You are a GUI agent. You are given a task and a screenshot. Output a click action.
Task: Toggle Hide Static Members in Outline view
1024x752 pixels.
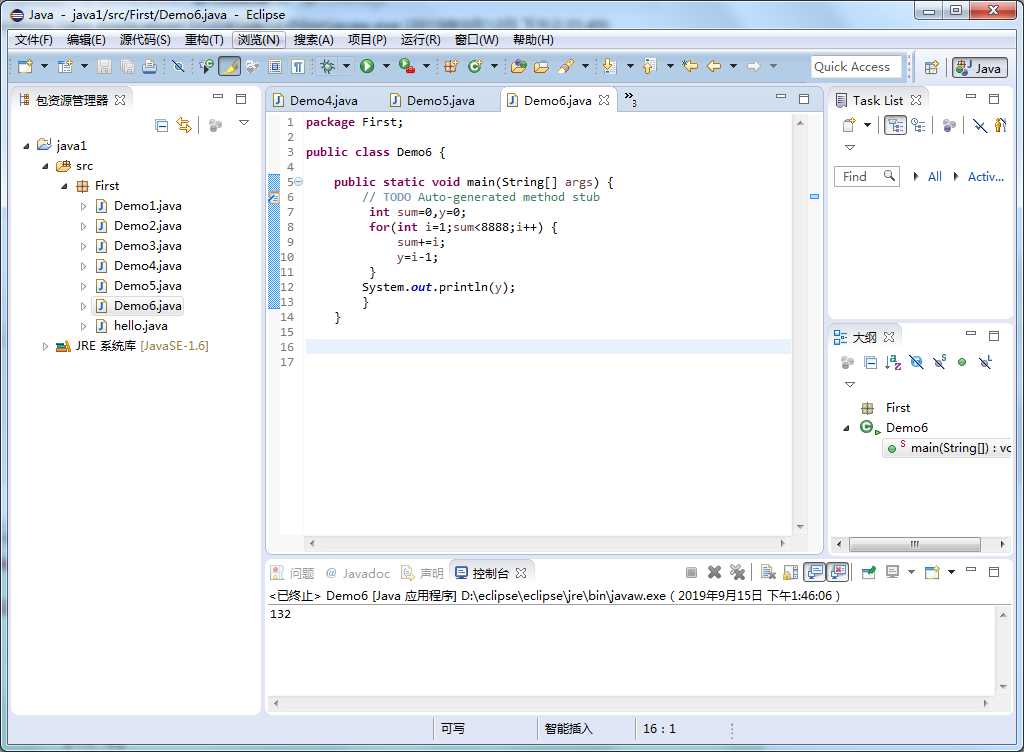coord(940,362)
